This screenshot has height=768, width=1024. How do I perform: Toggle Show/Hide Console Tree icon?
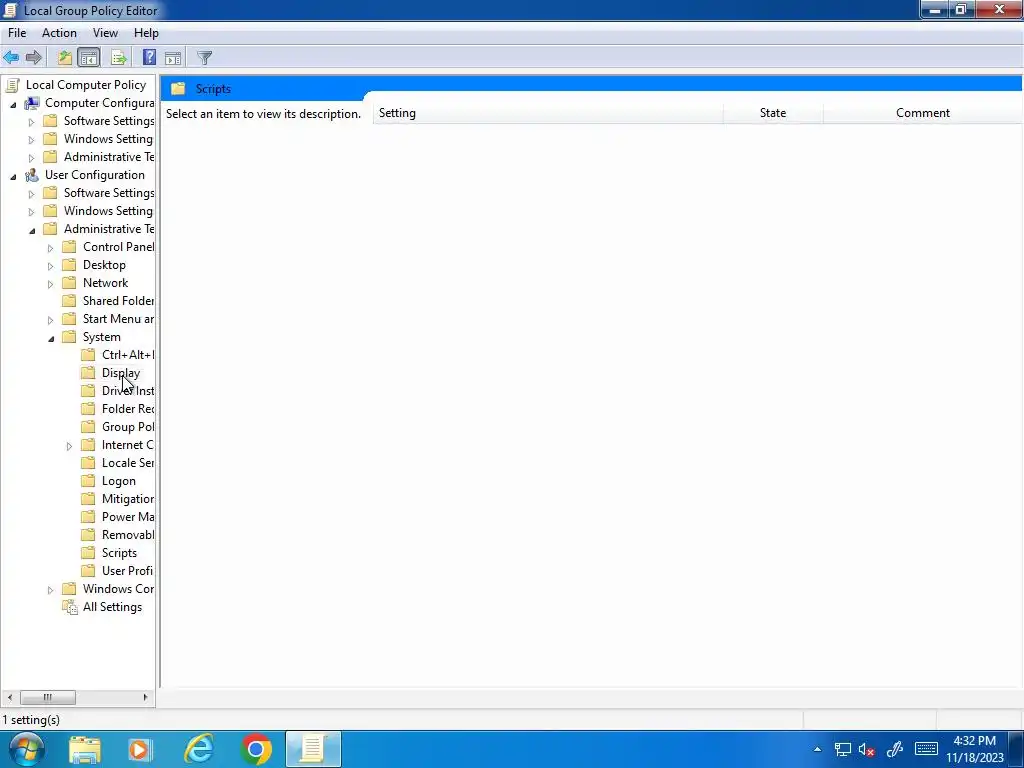click(x=88, y=57)
